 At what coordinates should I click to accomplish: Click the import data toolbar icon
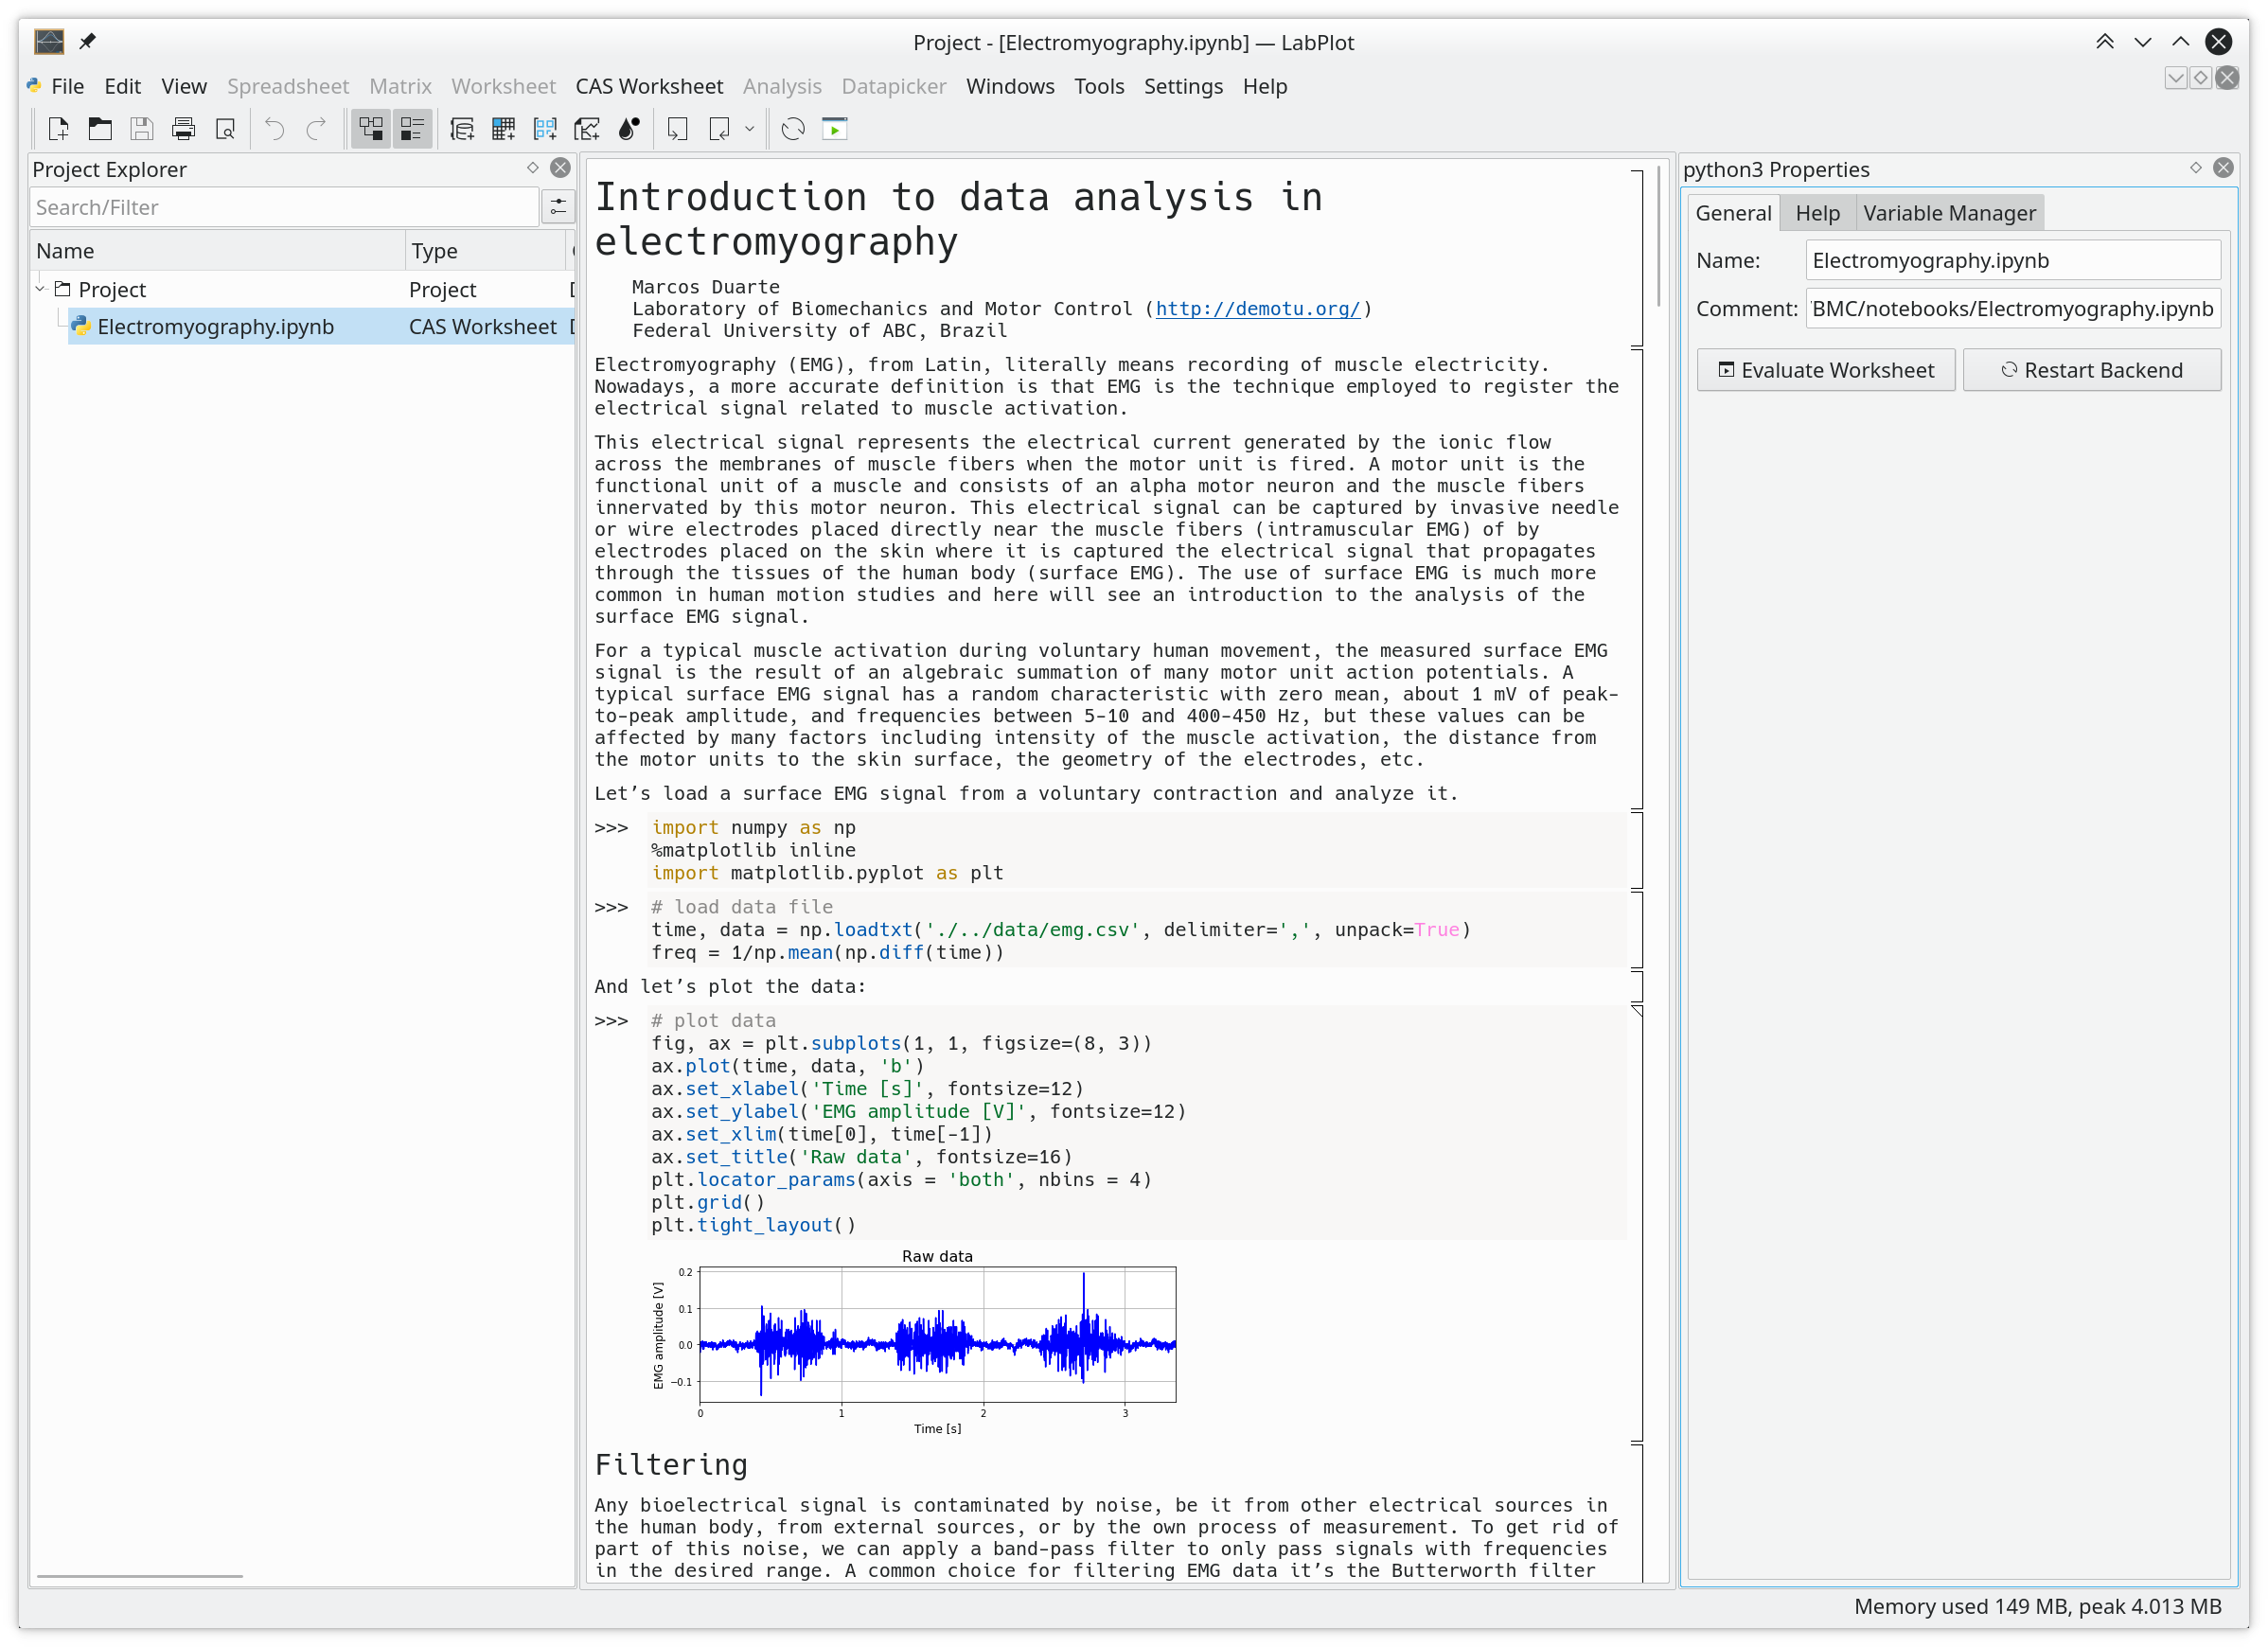[x=677, y=128]
